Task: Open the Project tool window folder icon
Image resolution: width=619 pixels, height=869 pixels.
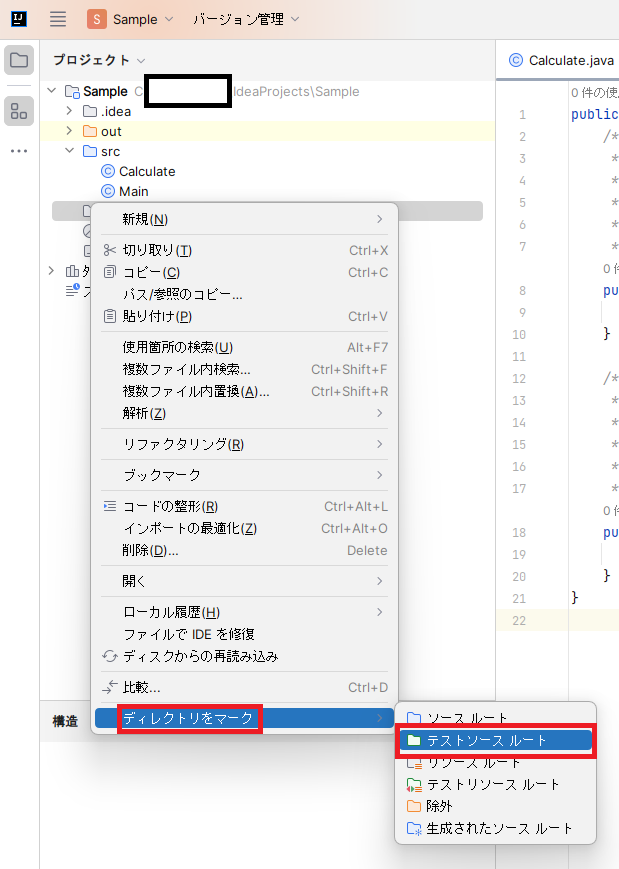Action: click(x=19, y=60)
